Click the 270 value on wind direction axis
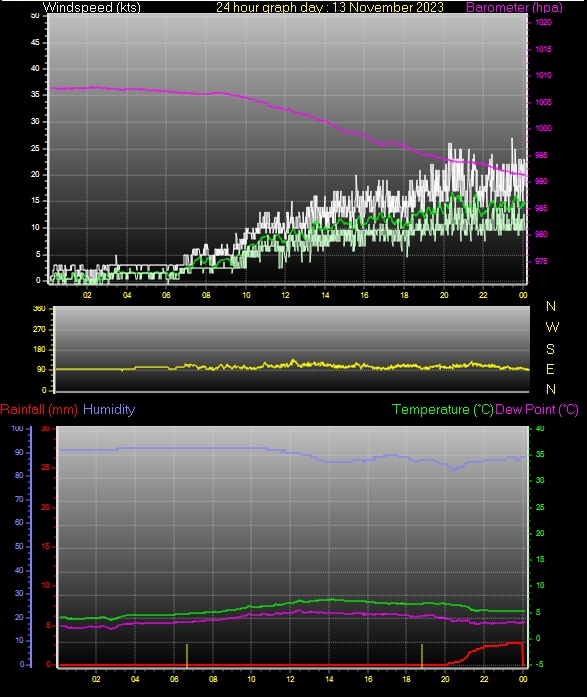Screen dimensions: 587x697 pyautogui.click(x=39, y=329)
